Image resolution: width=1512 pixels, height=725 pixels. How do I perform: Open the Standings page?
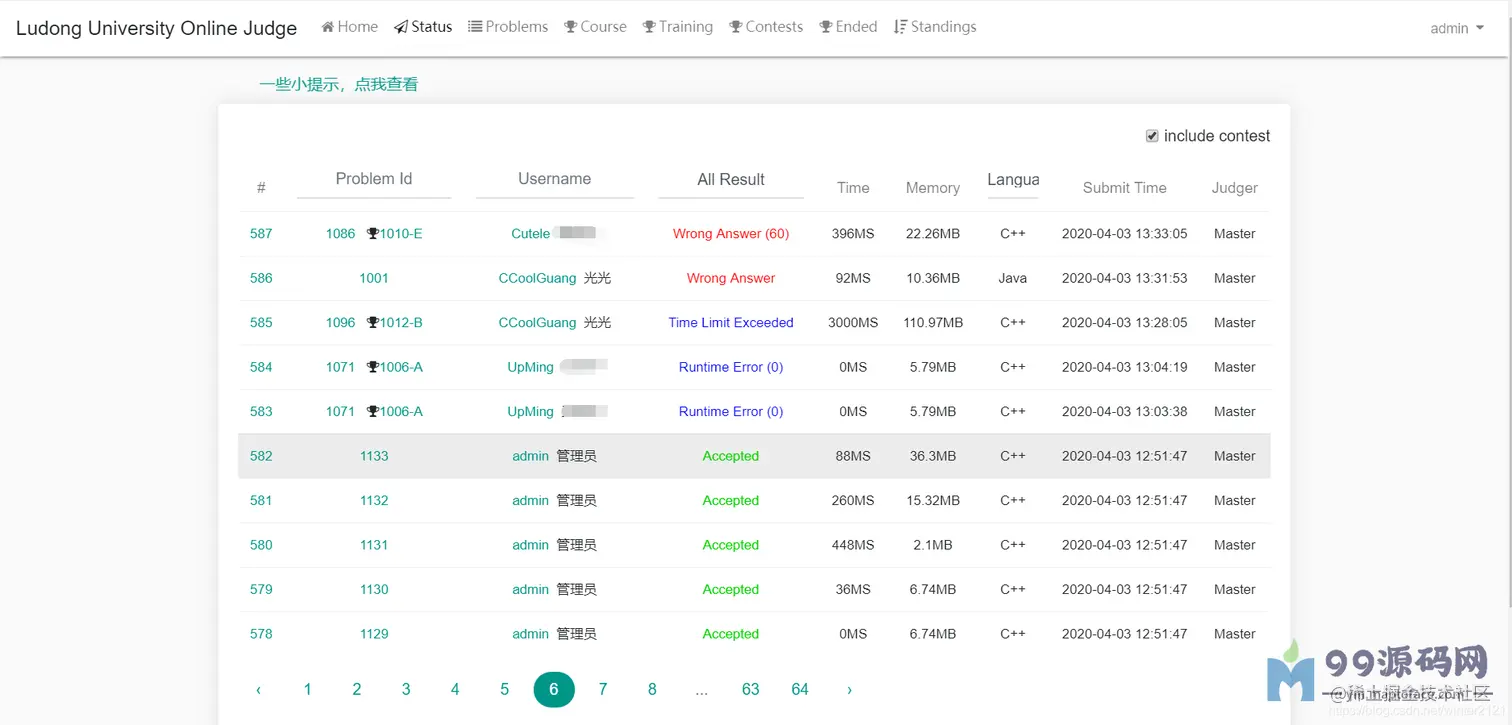[x=935, y=27]
